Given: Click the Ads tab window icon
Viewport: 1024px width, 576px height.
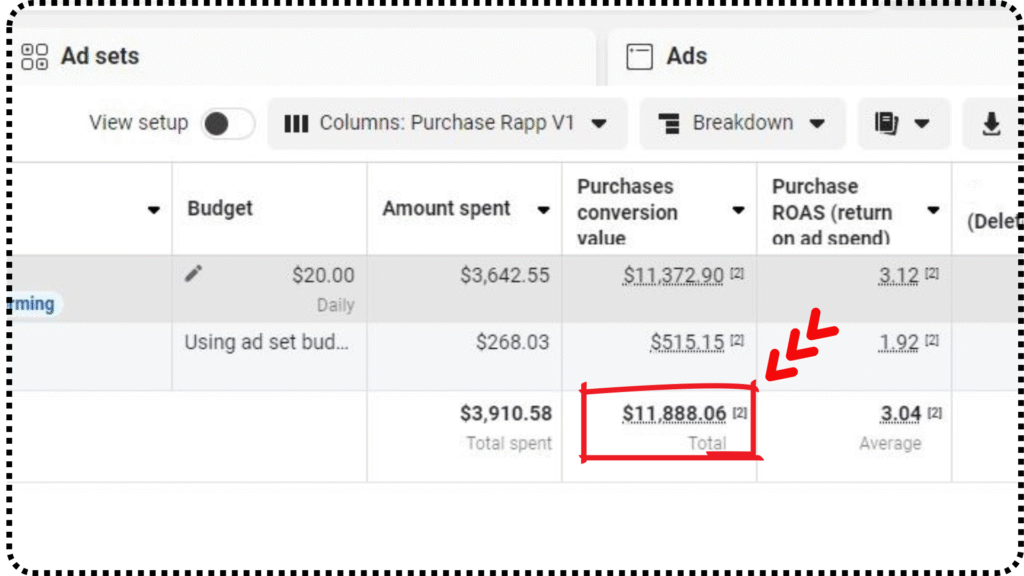Looking at the screenshot, I should tap(639, 57).
